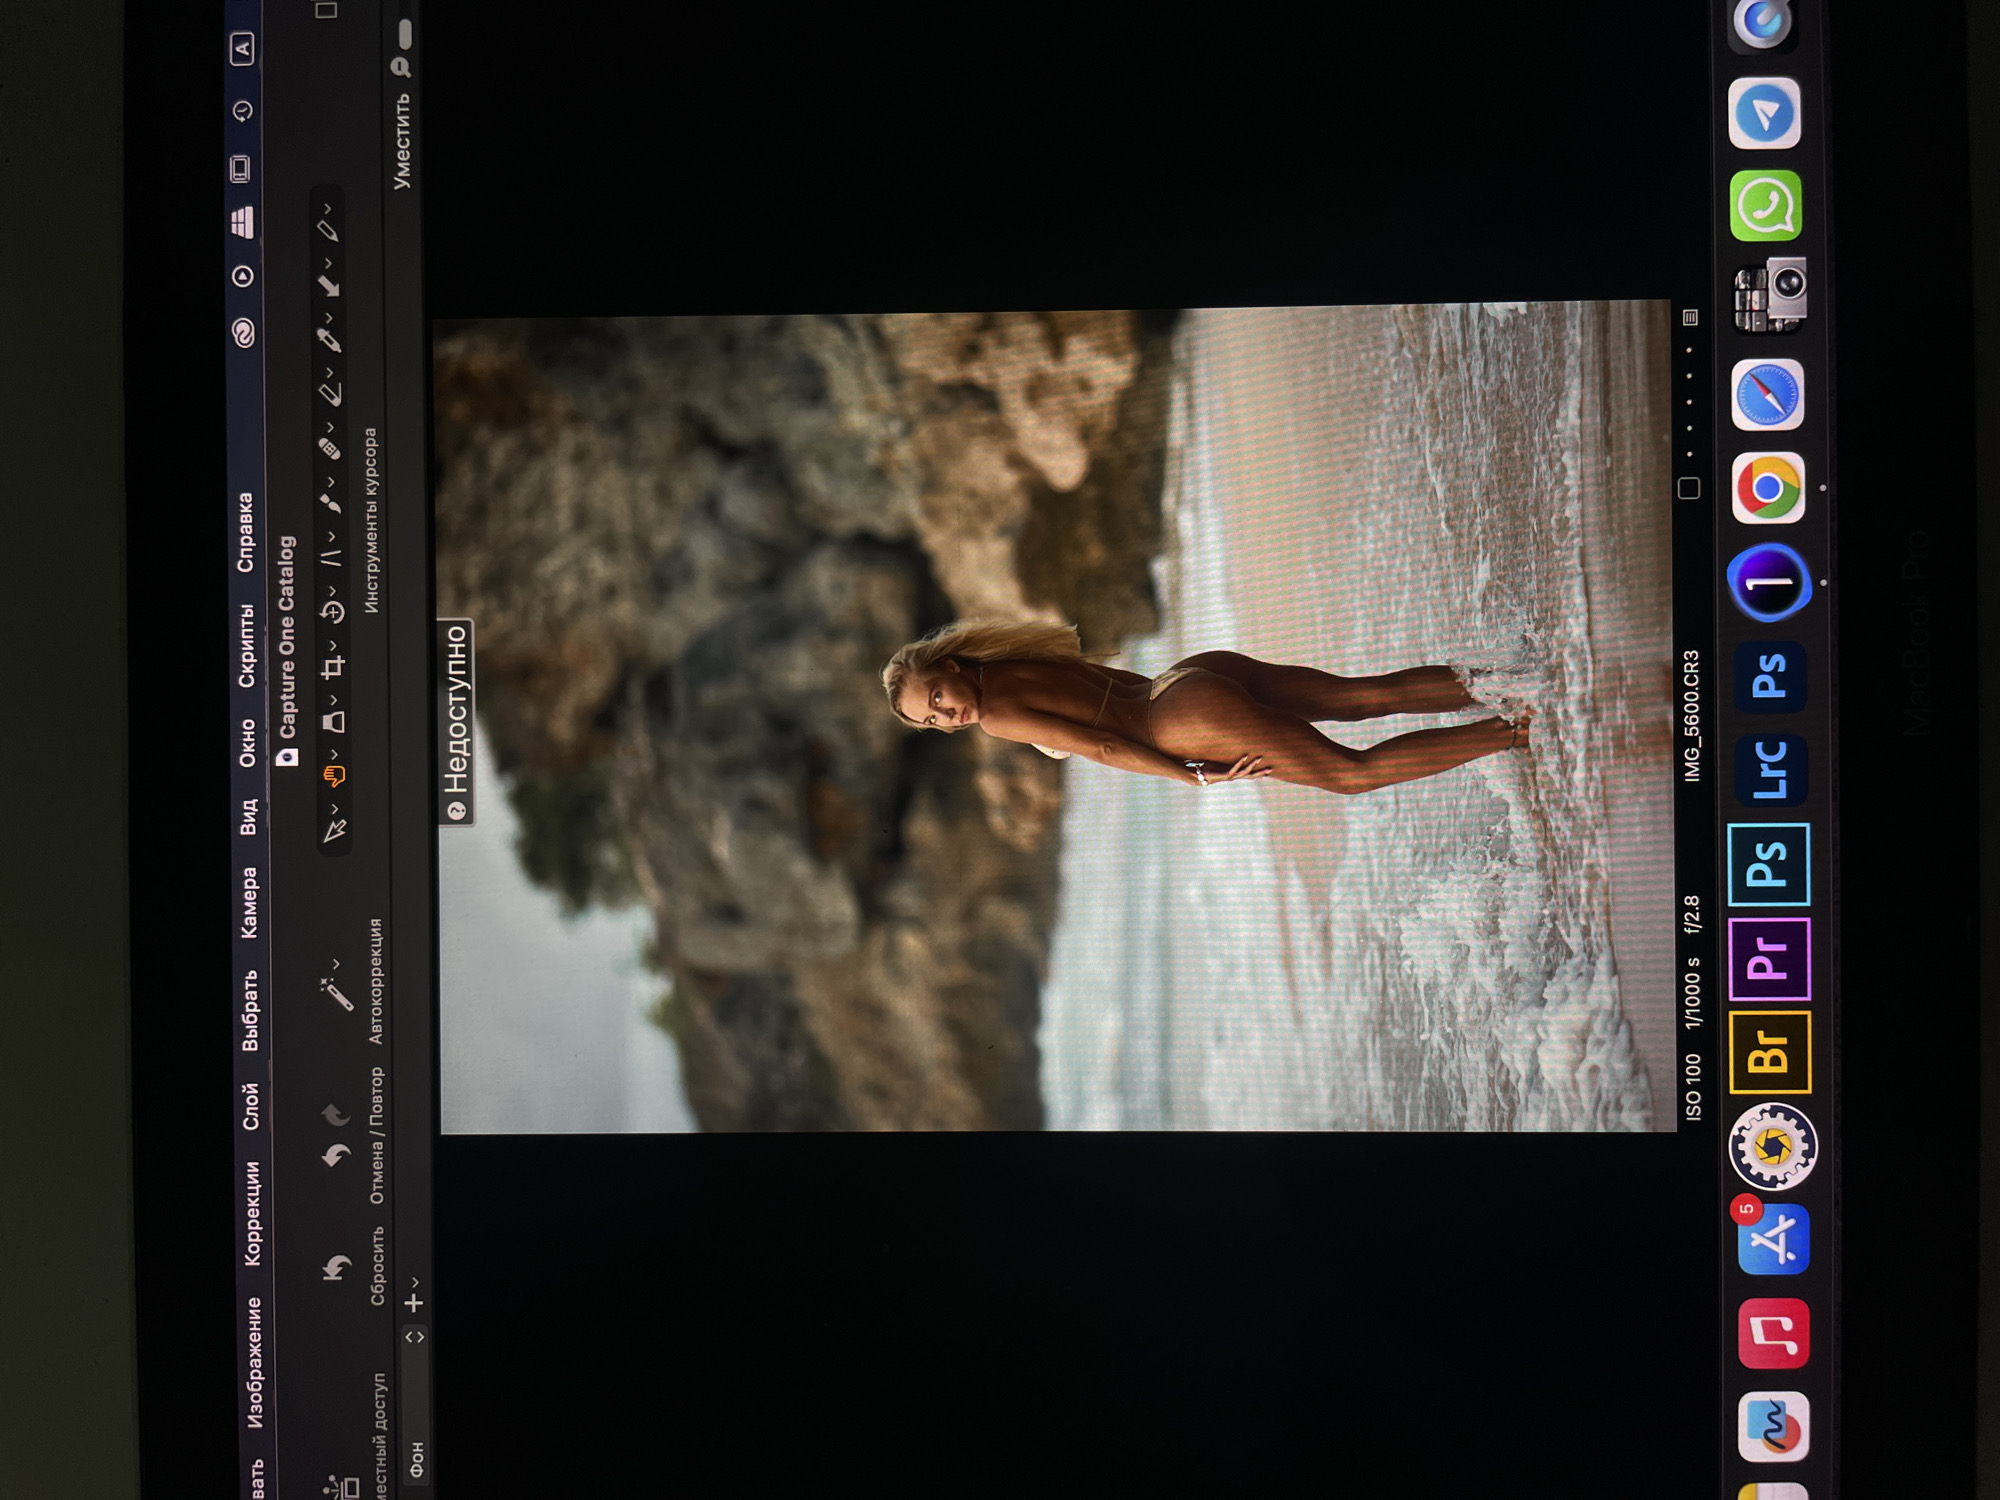Open the Изображение menu
The width and height of the screenshot is (2000, 1500).
coord(254,1363)
